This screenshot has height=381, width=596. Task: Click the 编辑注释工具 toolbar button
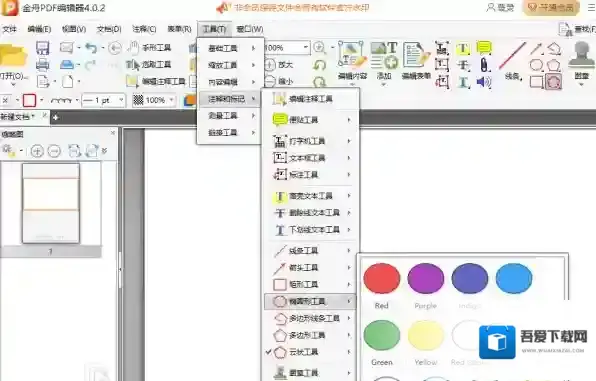[157, 81]
